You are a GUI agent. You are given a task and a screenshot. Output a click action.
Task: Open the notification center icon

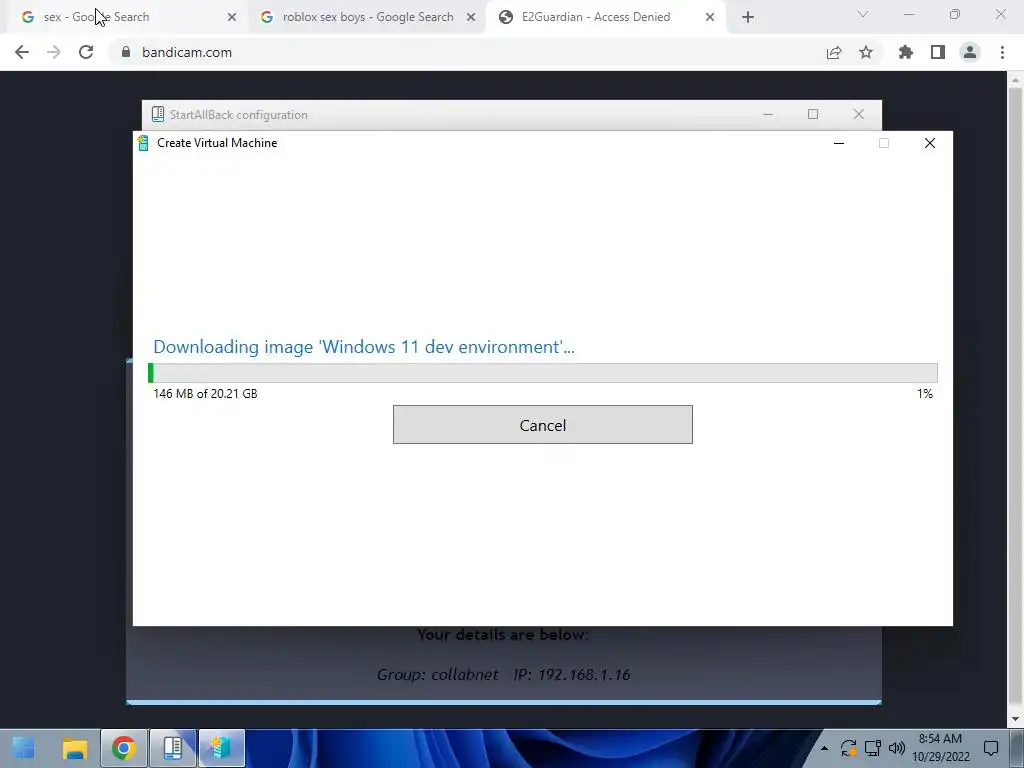[991, 748]
